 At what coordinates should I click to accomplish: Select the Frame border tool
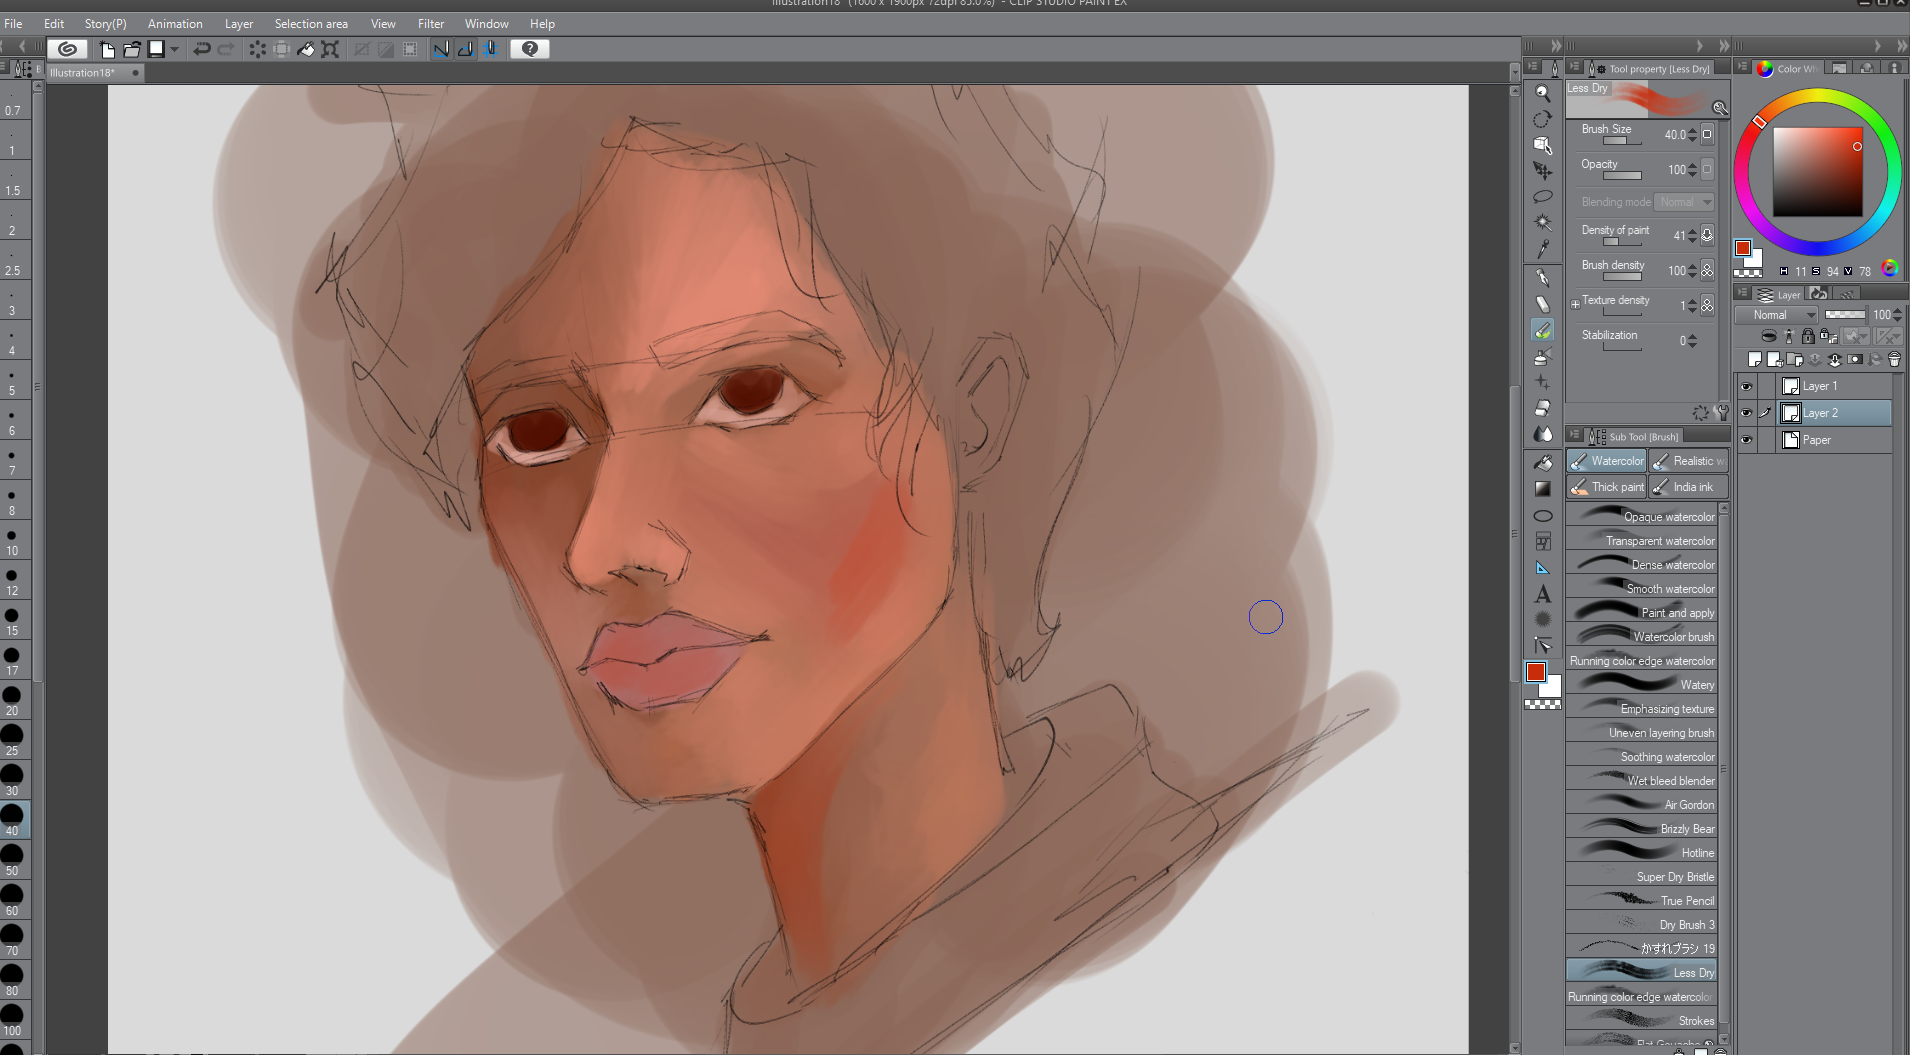1543,542
